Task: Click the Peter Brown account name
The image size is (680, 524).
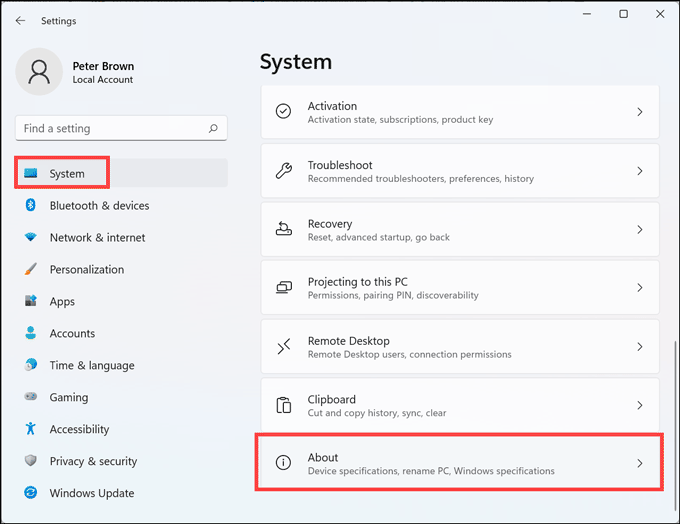Action: pyautogui.click(x=103, y=66)
